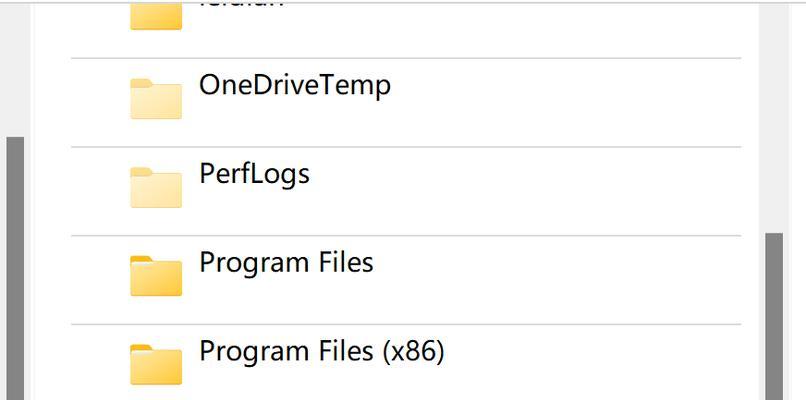Click the PerfLogs folder icon
The width and height of the screenshot is (806, 400).
[x=156, y=188]
